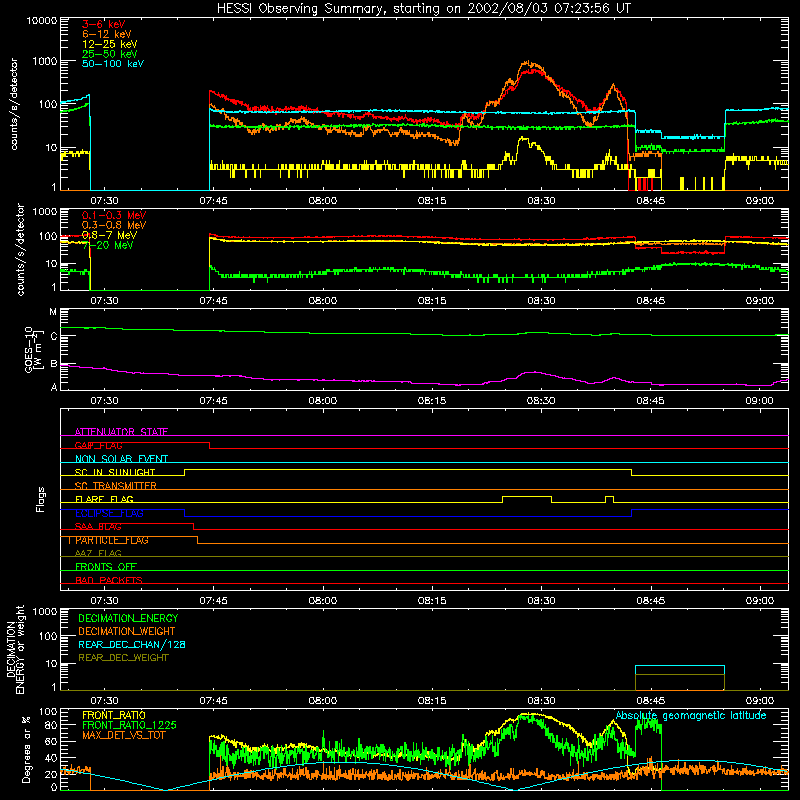Screen dimensions: 800x800
Task: Select the NON_SOLAR_EVENT flag label
Action: pos(121,459)
